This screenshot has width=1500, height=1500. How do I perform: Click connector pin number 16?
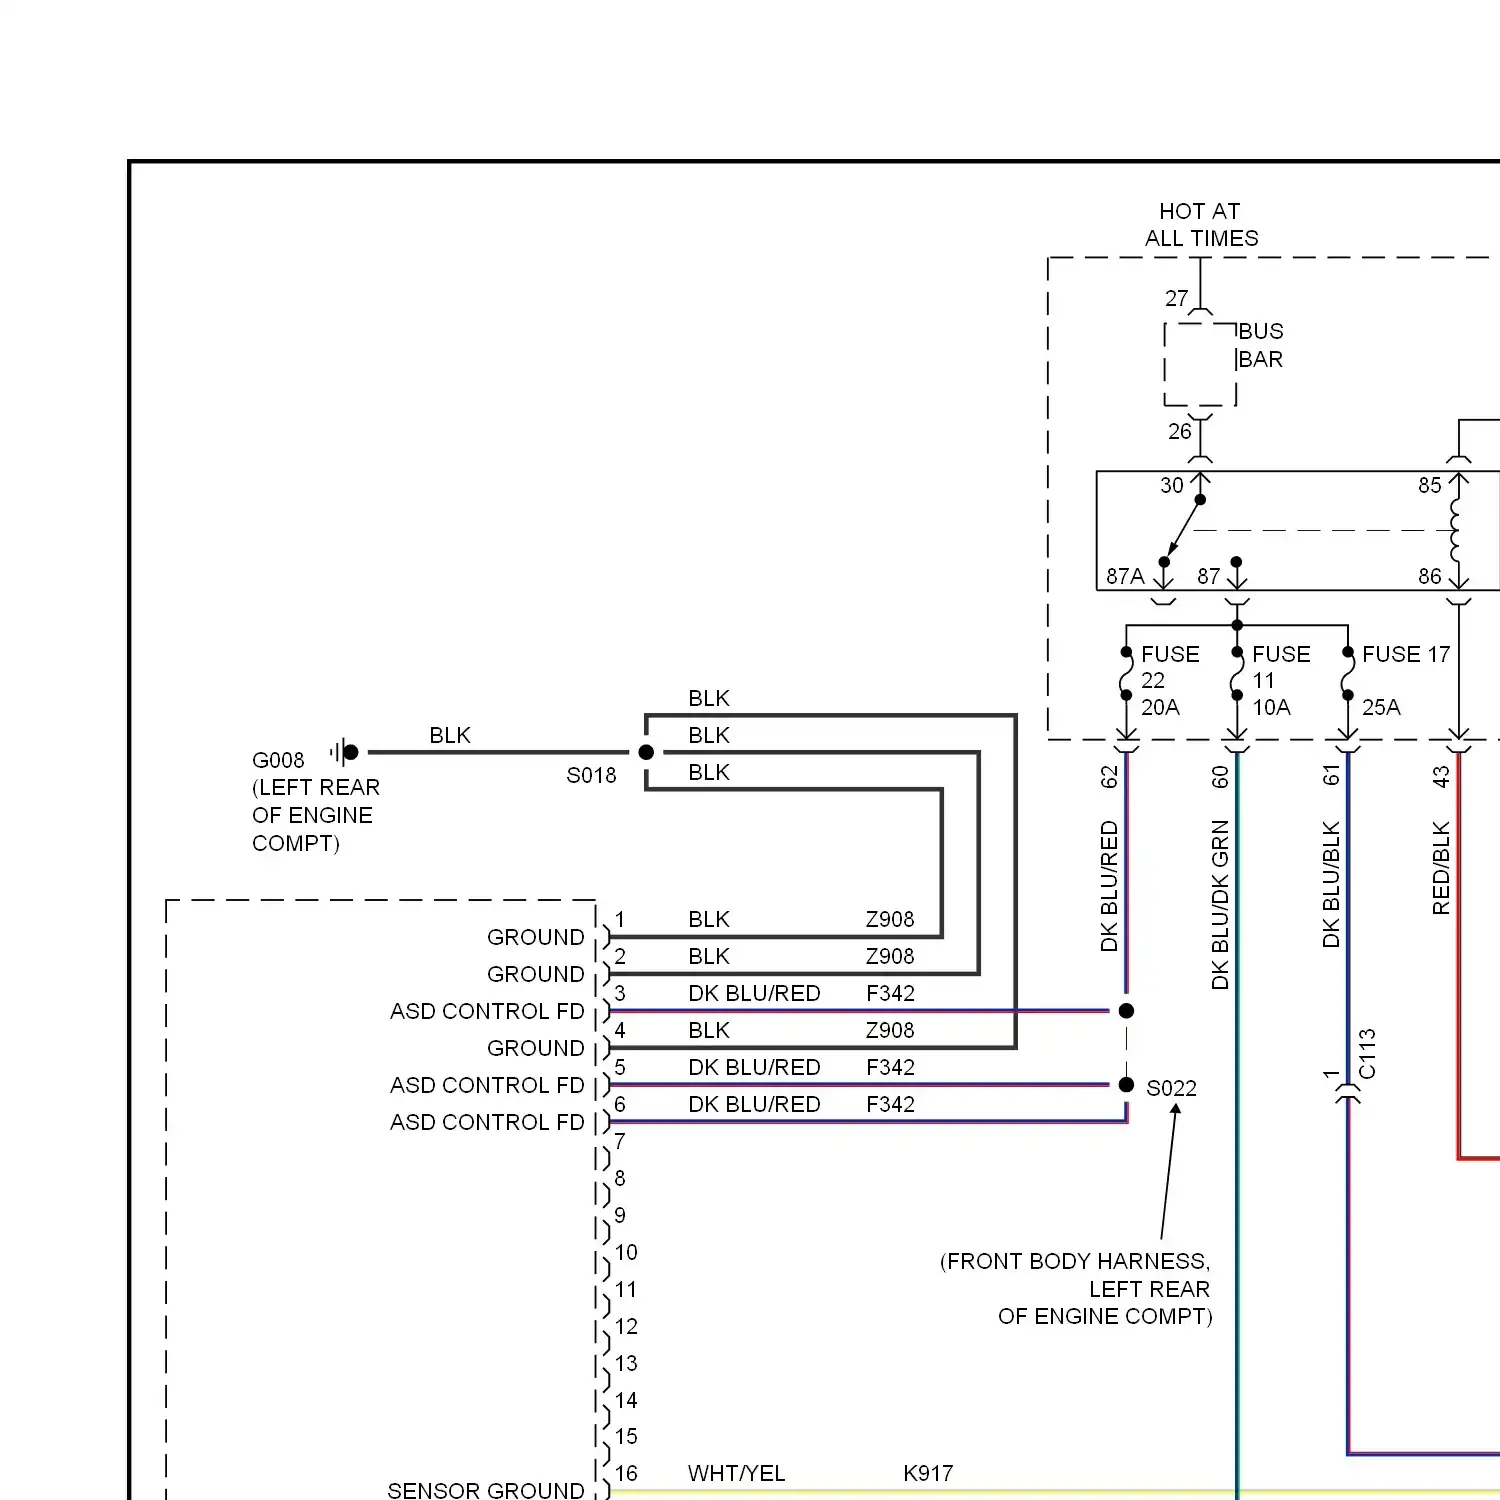[626, 1473]
